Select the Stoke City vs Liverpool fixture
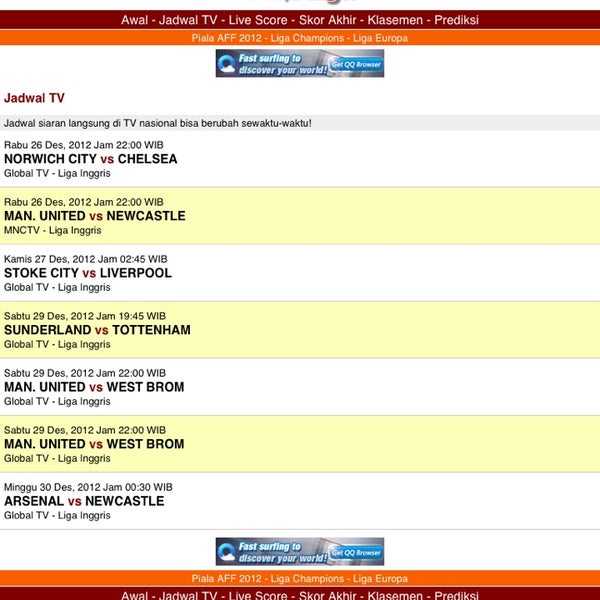The height and width of the screenshot is (600, 600). pyautogui.click(x=88, y=273)
